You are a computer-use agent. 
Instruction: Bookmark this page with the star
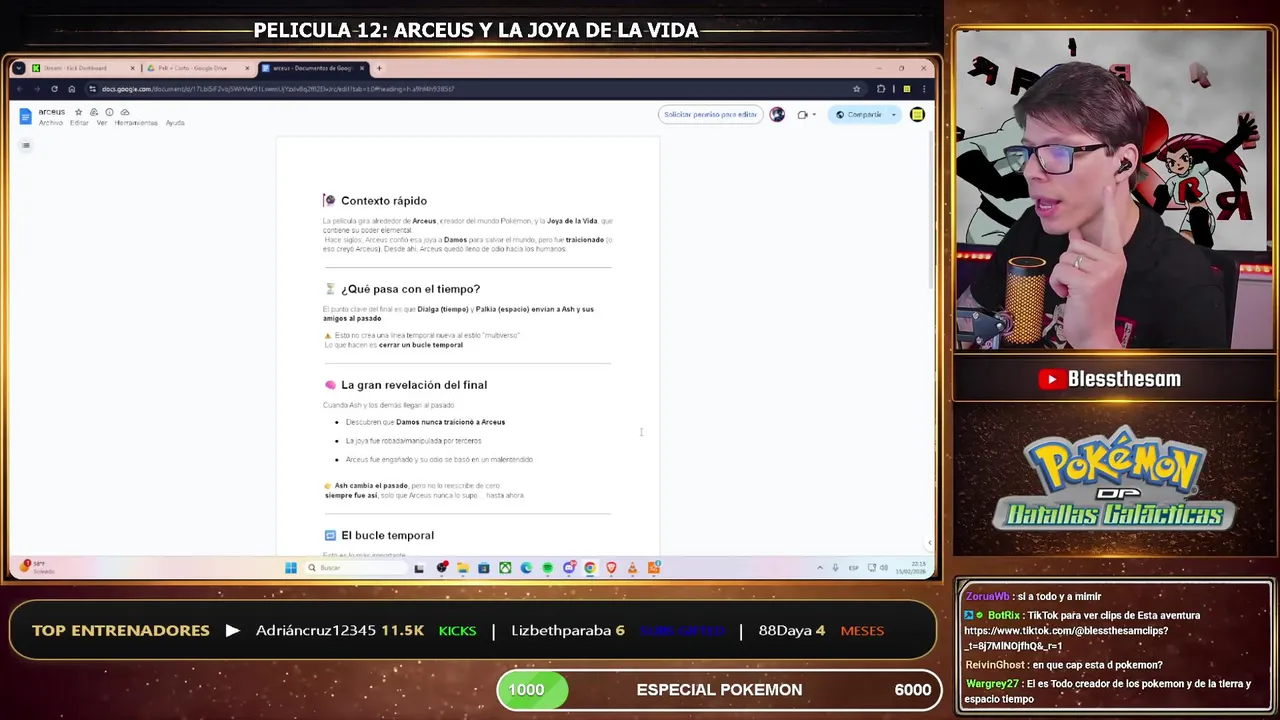tap(856, 89)
